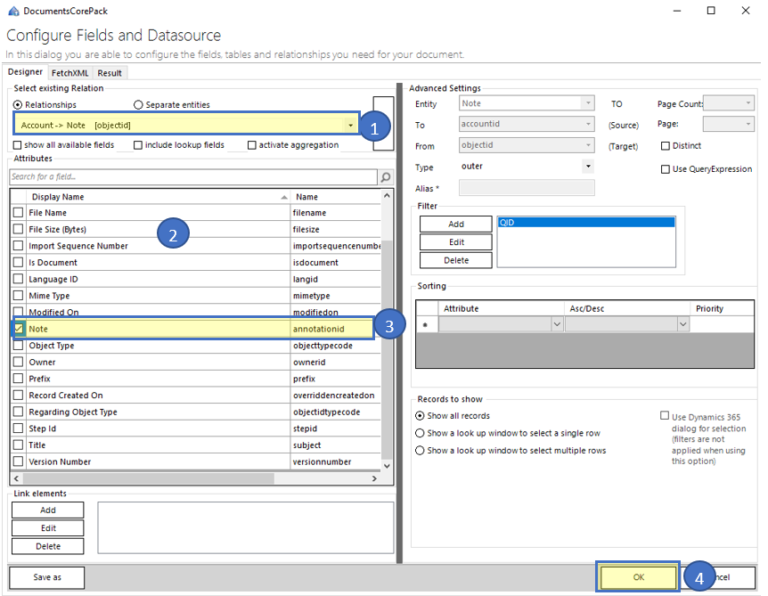The height and width of the screenshot is (596, 768).
Task: Click the DocumentsCorePack title bar icon
Action: click(x=12, y=10)
